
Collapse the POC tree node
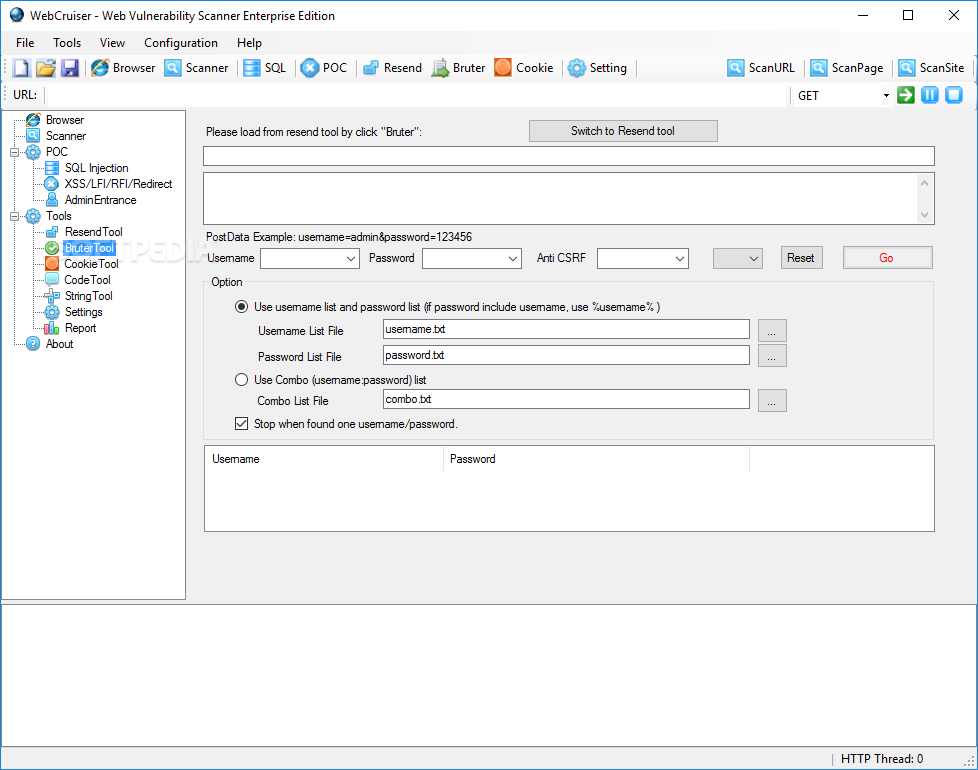(14, 152)
